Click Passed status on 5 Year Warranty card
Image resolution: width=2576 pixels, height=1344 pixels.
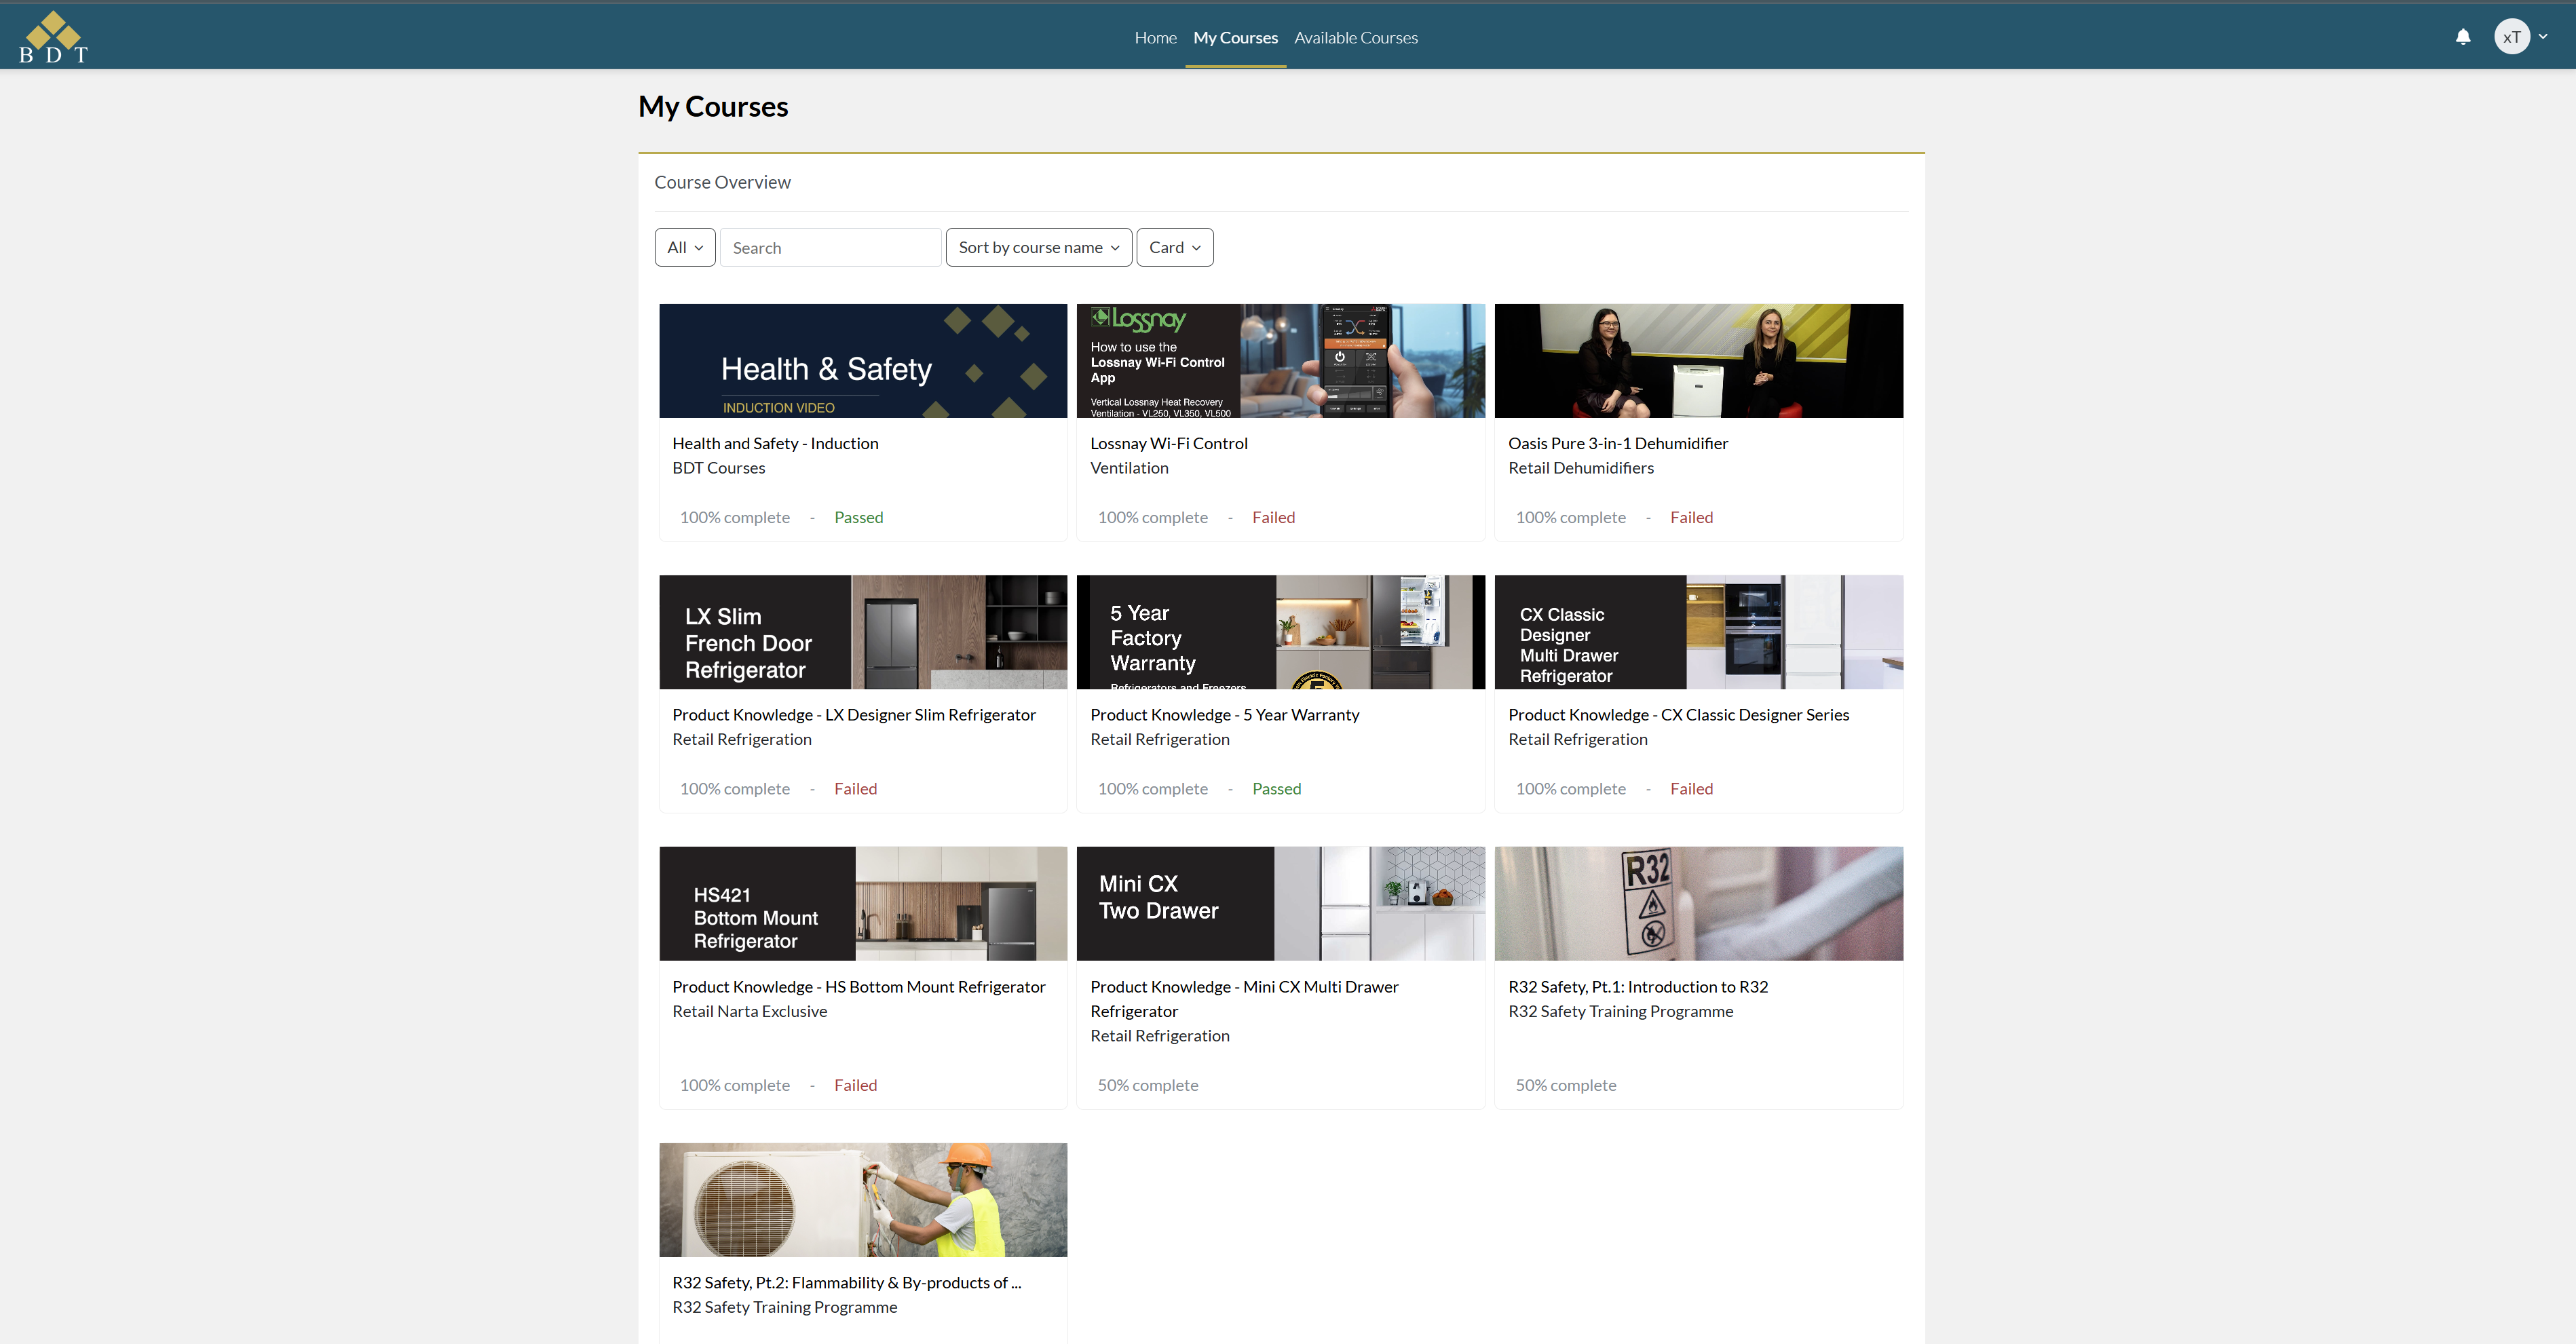[1276, 789]
